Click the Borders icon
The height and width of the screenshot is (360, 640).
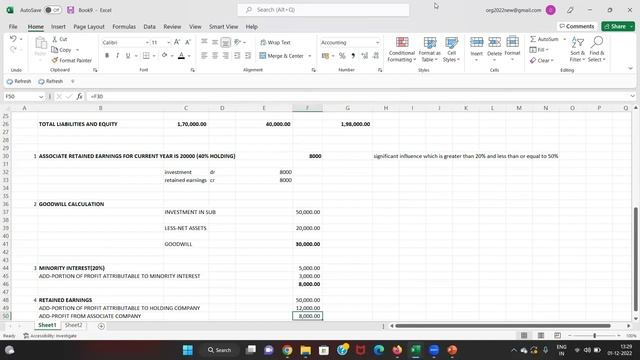click(146, 56)
